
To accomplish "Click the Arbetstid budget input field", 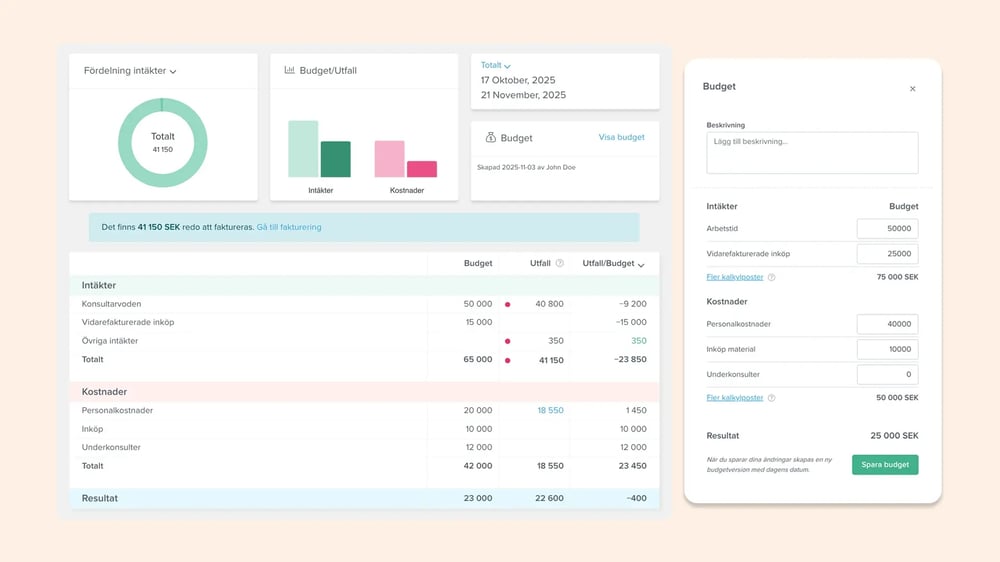I will (887, 229).
